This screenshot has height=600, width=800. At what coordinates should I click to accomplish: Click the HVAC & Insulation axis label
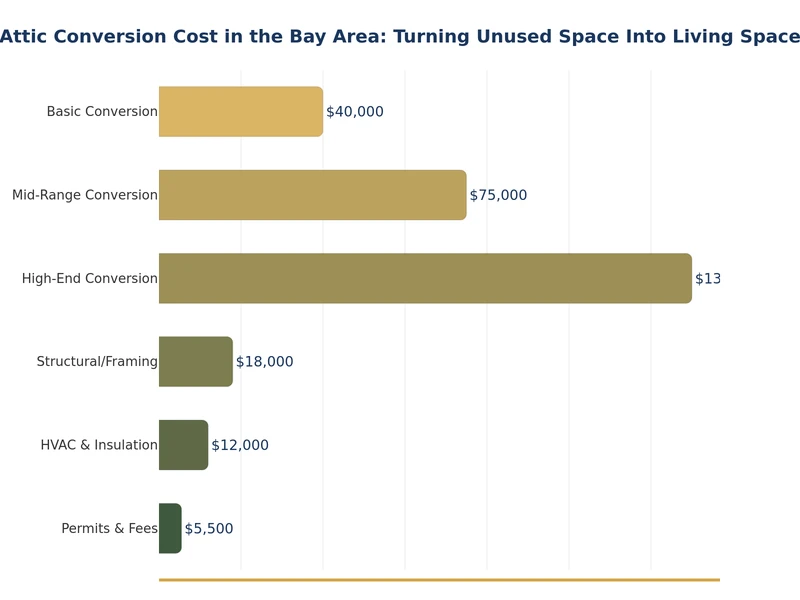point(99,445)
